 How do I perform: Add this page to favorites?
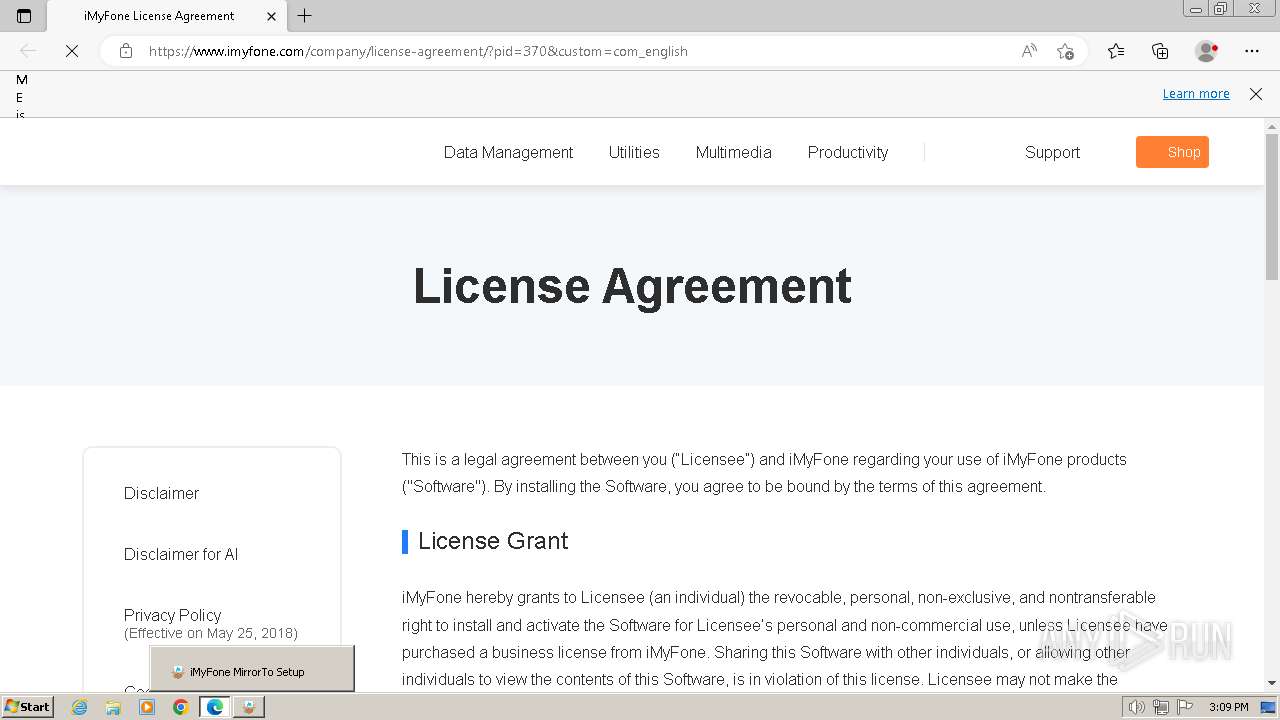click(x=1065, y=51)
